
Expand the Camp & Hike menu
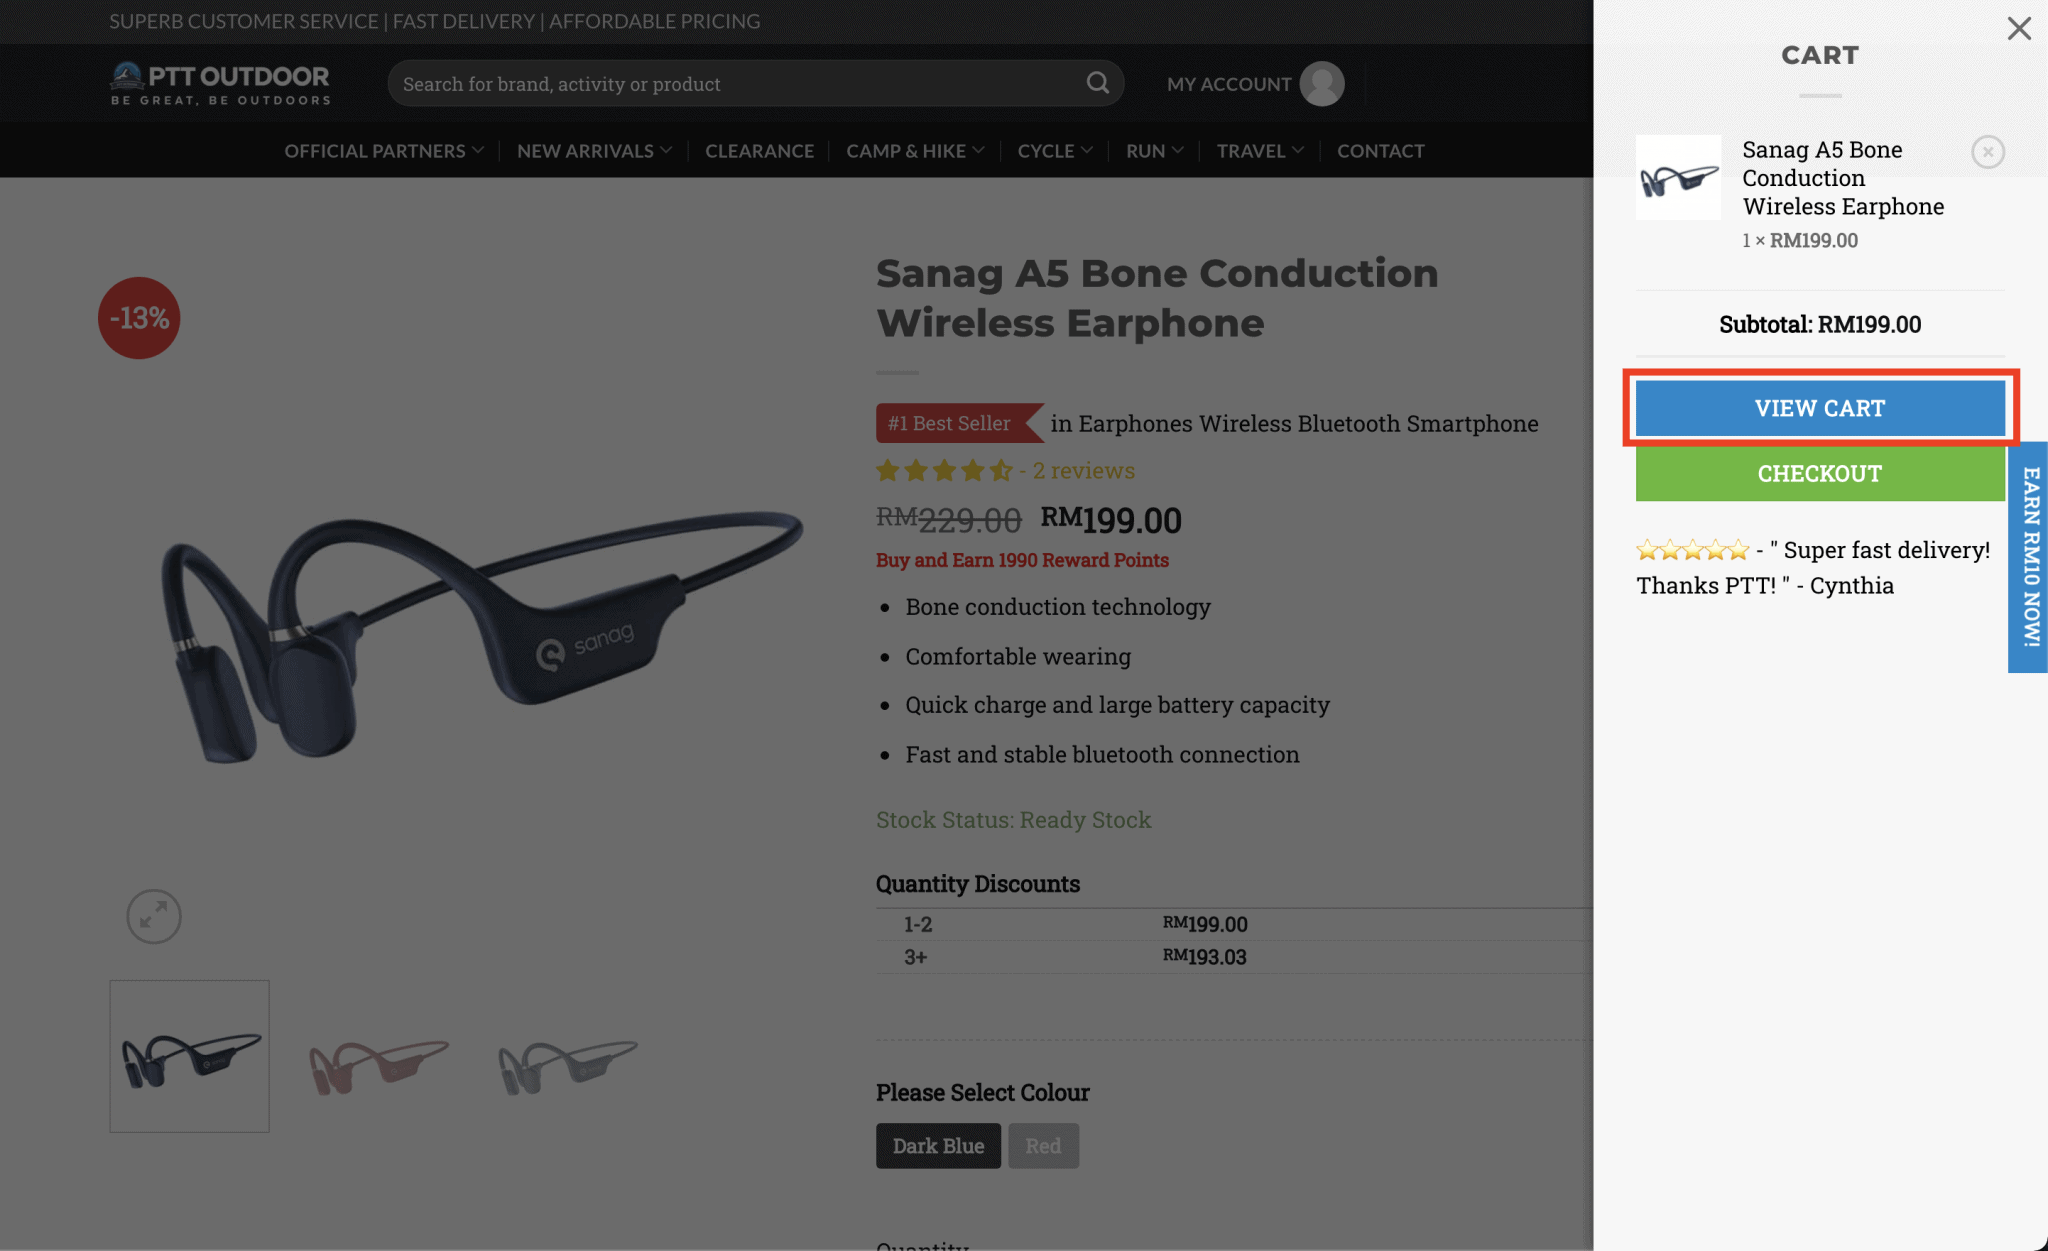click(x=915, y=151)
